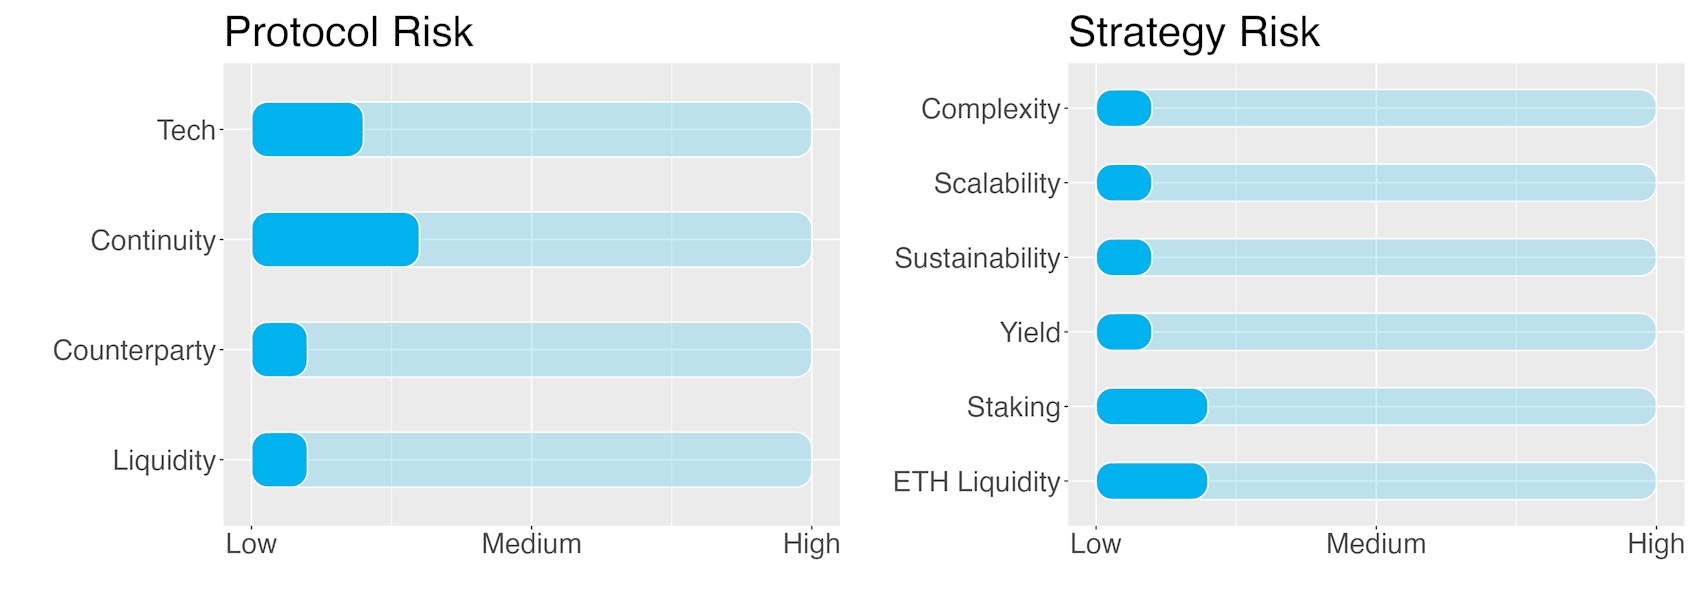
Task: Select the ETH Liquidity axis label
Action: point(976,481)
